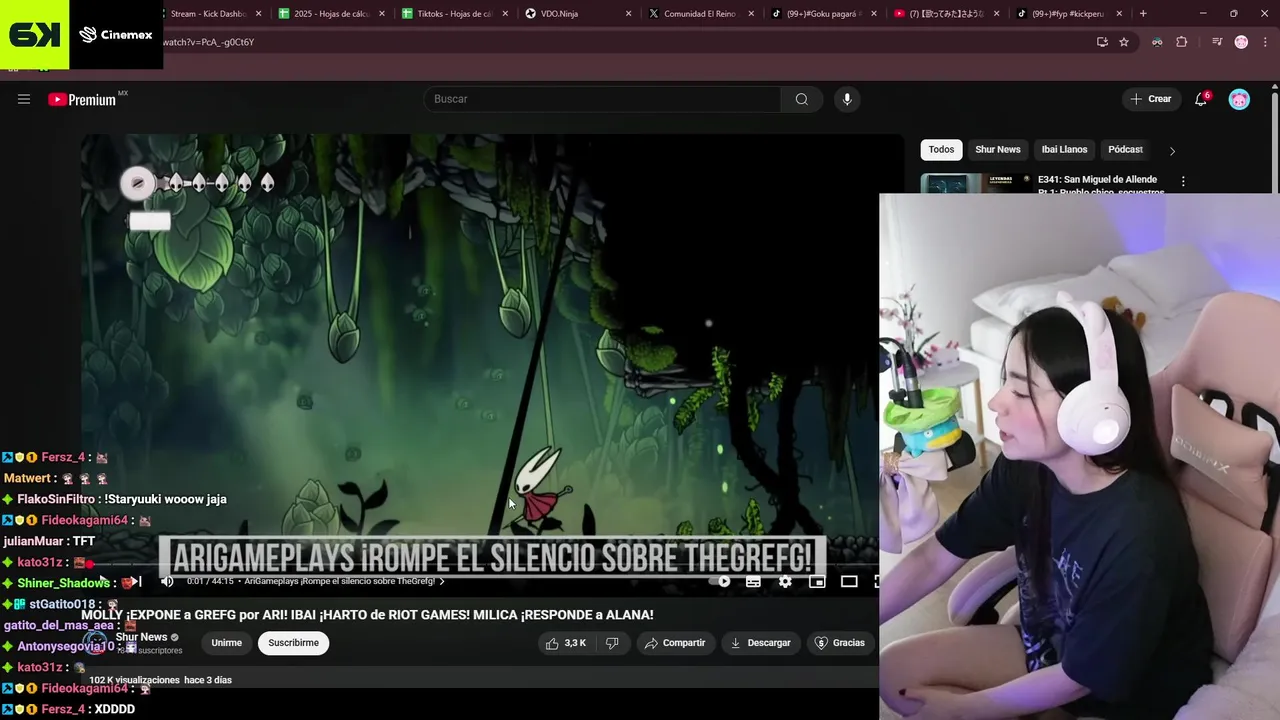This screenshot has width=1280, height=720.
Task: Click the Gracias button
Action: pyautogui.click(x=840, y=643)
